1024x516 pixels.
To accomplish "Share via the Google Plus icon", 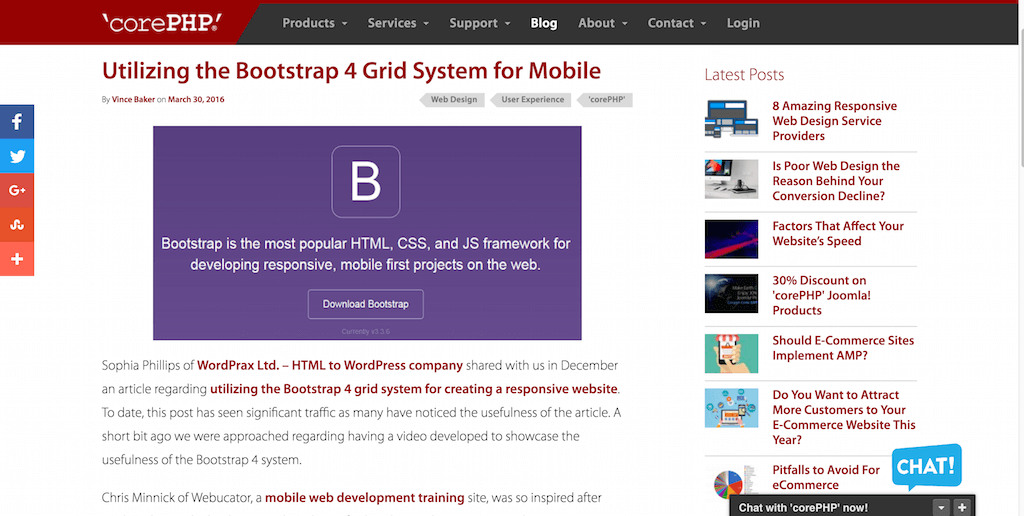I will 17,190.
